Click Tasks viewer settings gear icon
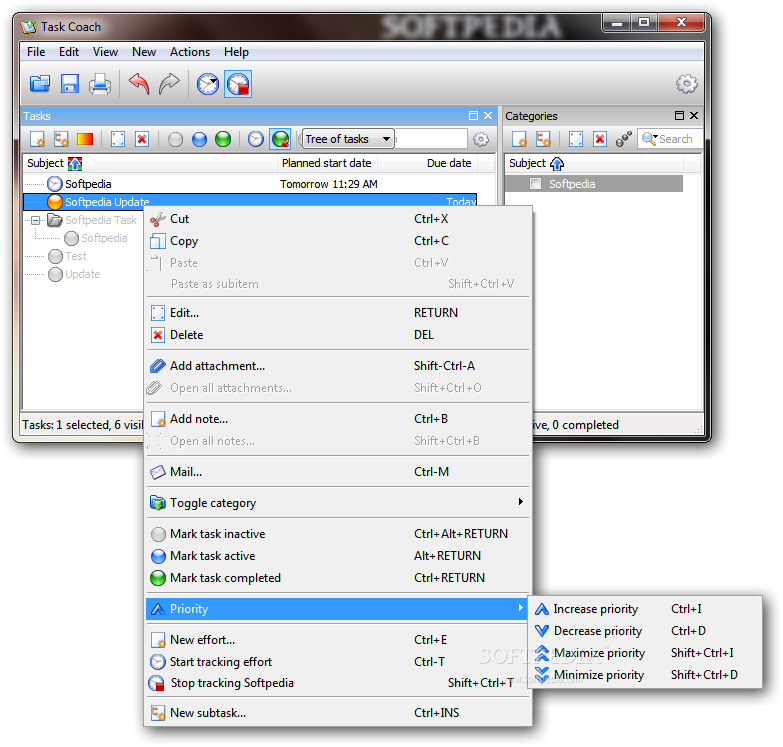Screen dimensions: 783x747 coord(481,139)
